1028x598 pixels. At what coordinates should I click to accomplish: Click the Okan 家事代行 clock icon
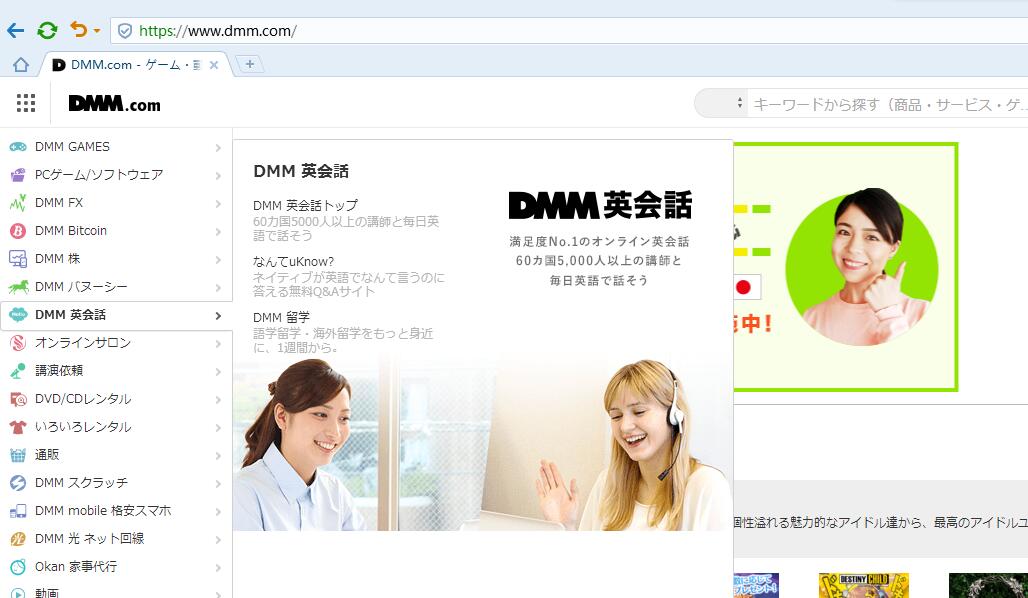[18, 567]
